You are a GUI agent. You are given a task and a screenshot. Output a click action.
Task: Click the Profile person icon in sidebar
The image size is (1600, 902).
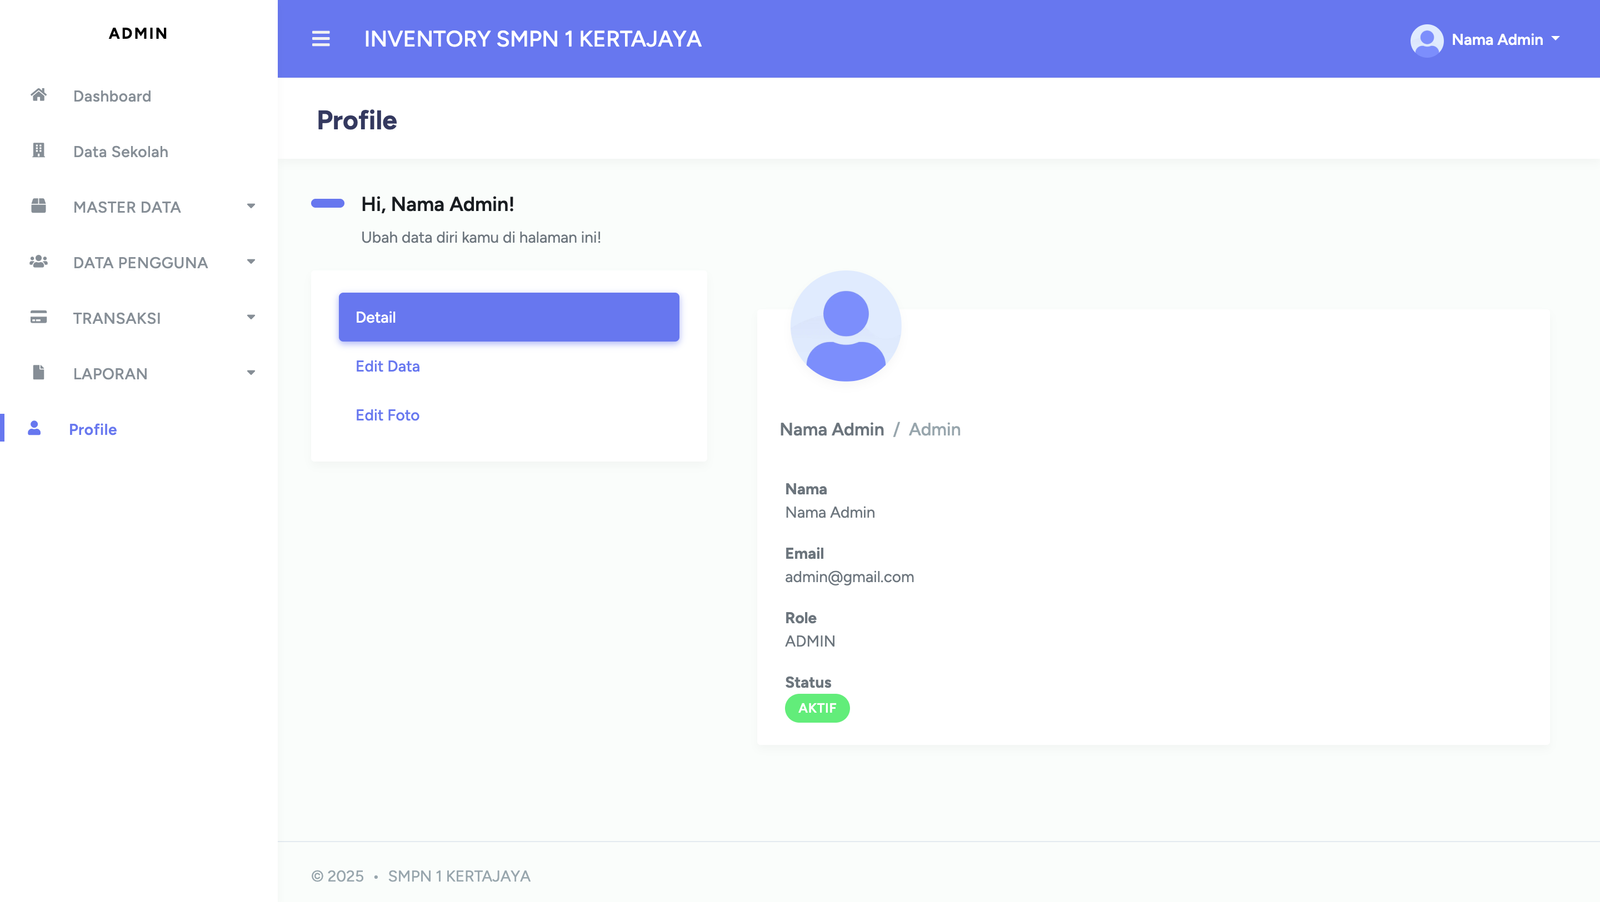tap(35, 428)
